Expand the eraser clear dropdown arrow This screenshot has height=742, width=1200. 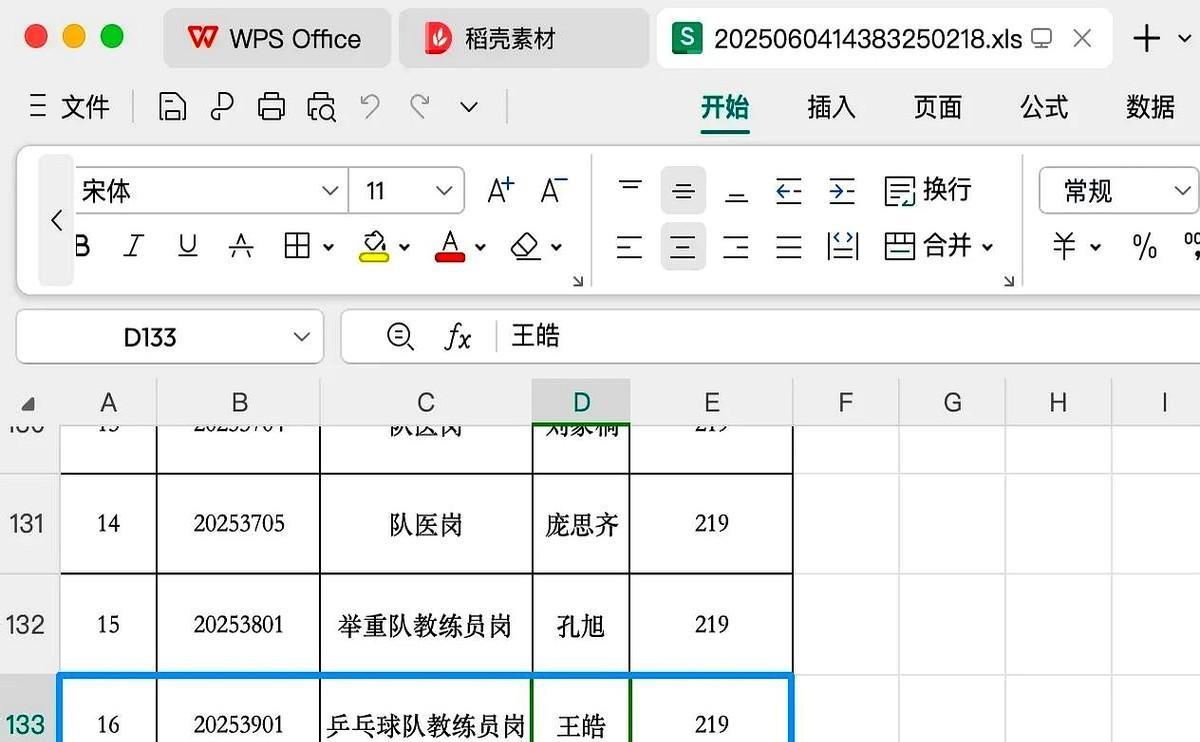coord(556,247)
